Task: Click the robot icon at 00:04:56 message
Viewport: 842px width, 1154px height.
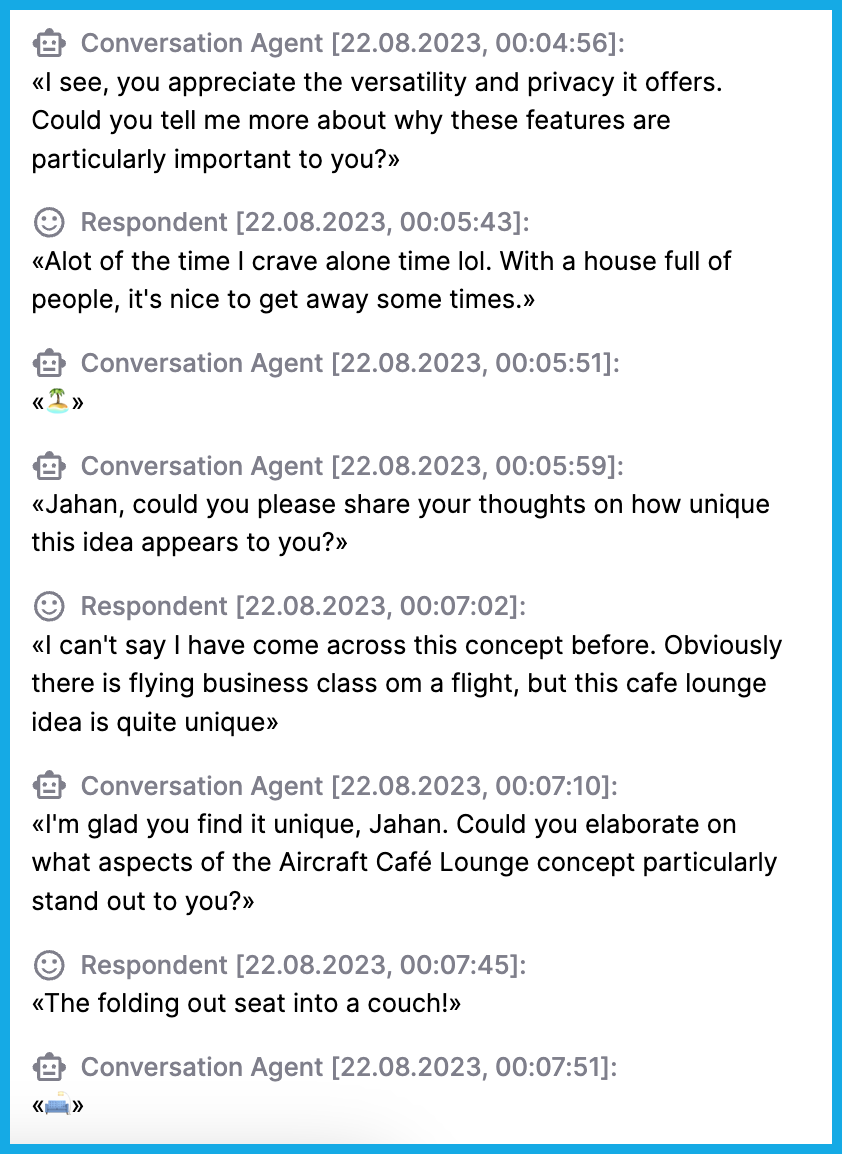Action: pos(49,43)
